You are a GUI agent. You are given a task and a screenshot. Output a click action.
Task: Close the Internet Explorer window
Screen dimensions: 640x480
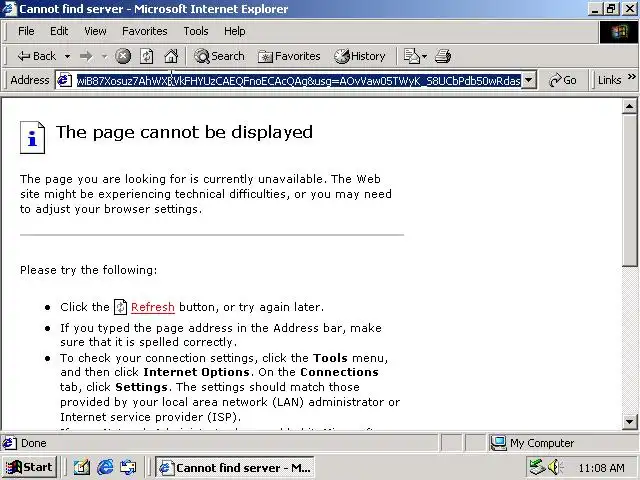coord(630,9)
